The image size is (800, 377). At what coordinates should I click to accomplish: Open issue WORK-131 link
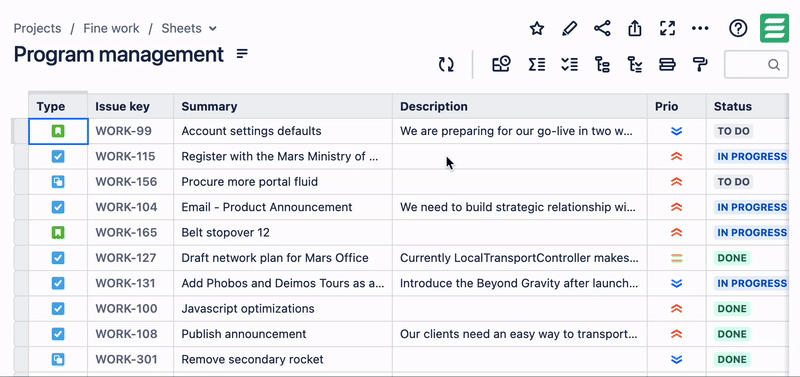pos(126,284)
